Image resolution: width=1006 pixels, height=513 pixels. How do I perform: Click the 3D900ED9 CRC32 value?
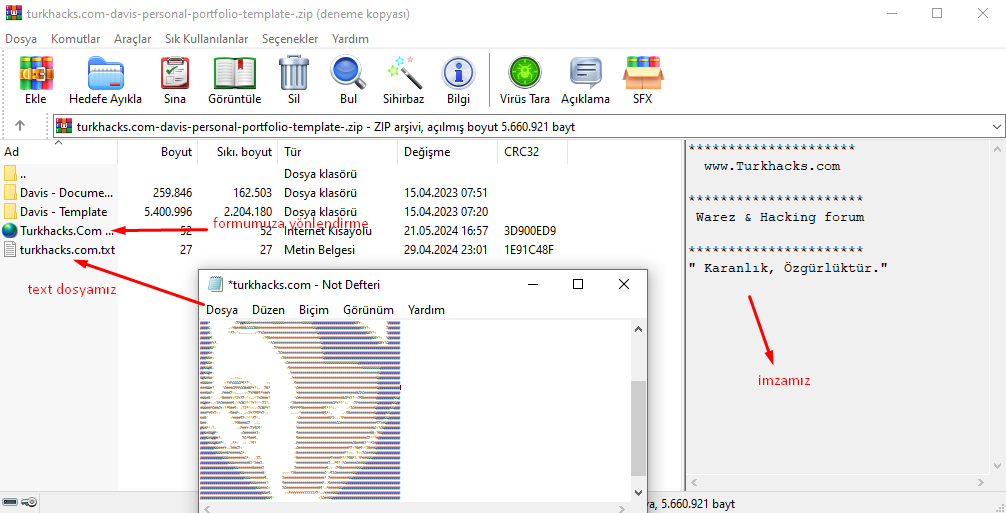point(530,231)
